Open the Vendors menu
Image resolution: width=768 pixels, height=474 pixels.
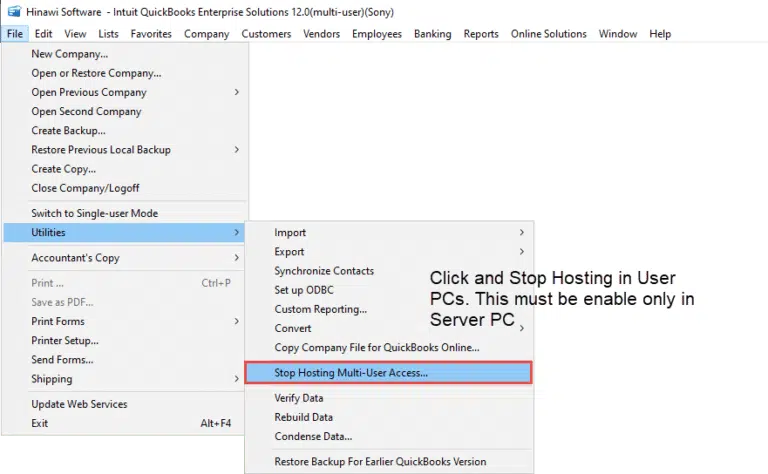(x=321, y=34)
